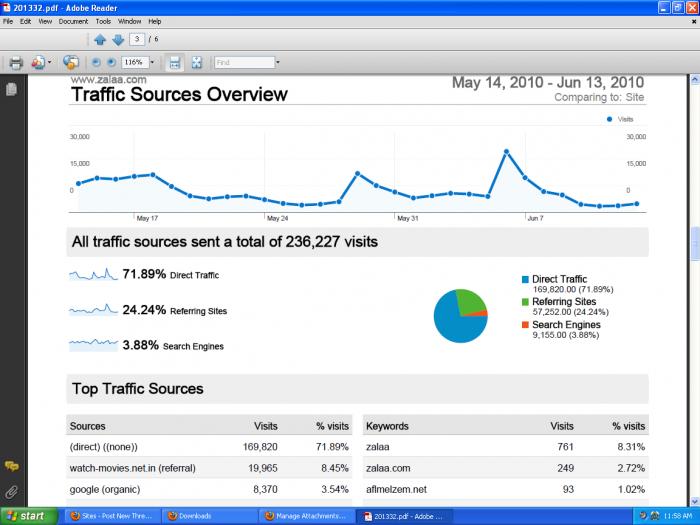Open the Edit menu
This screenshot has height=525, width=700.
(x=25, y=21)
